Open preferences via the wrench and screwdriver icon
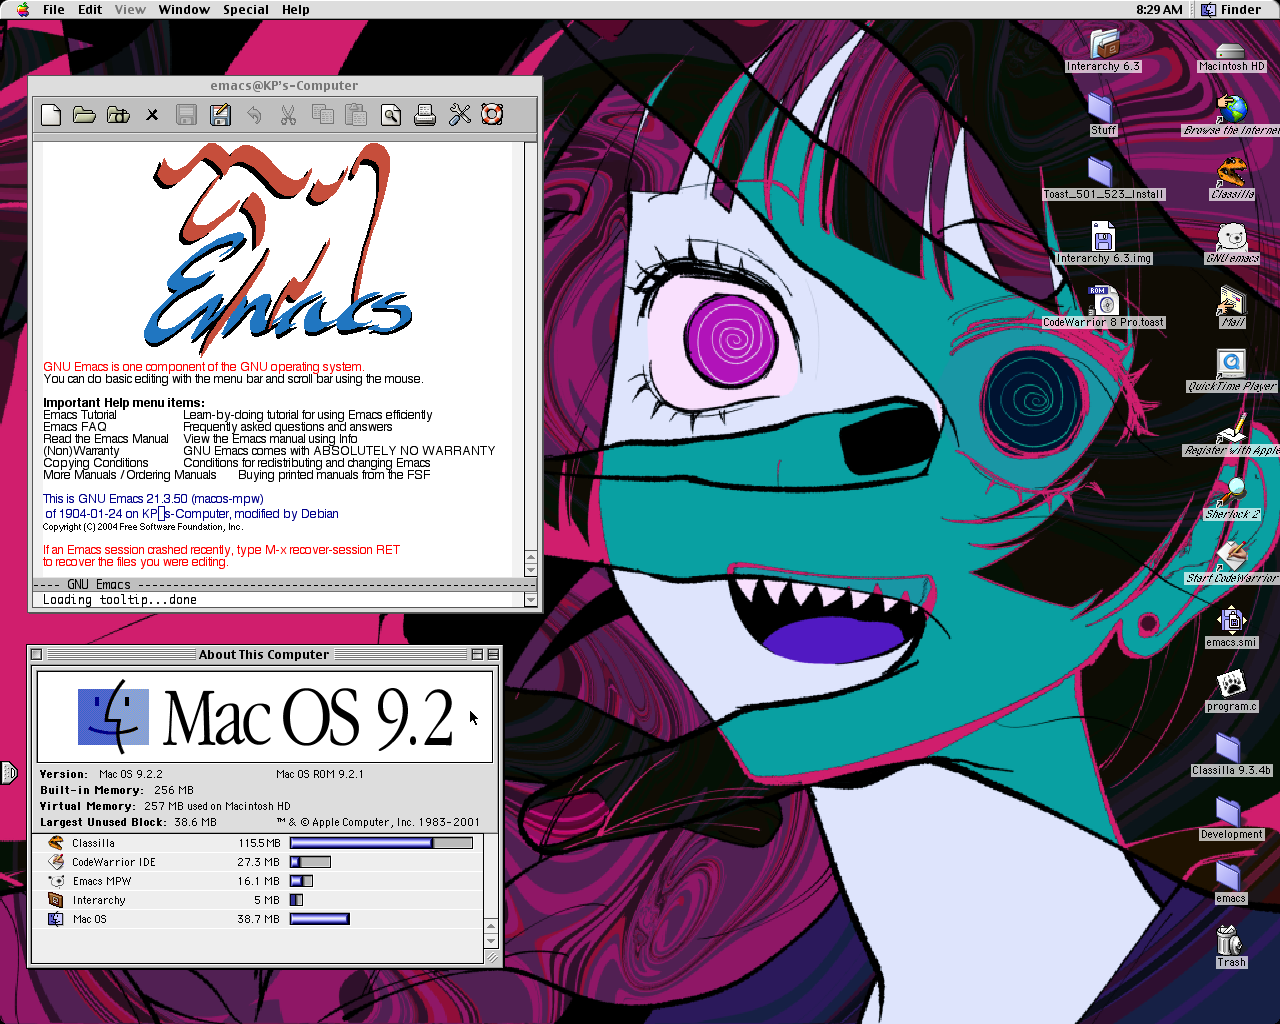This screenshot has height=1024, width=1280. click(x=459, y=115)
